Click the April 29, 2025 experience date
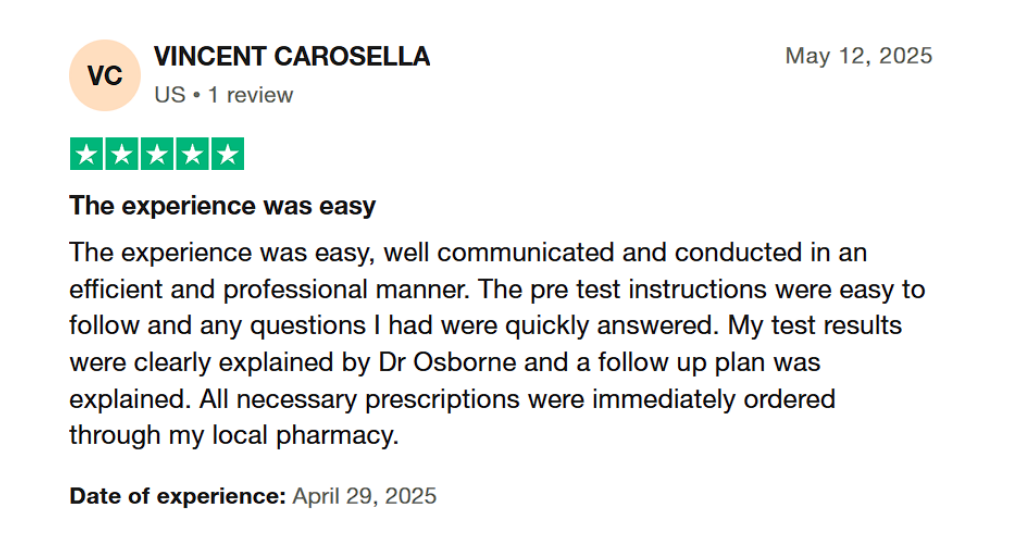The height and width of the screenshot is (550, 1020). [364, 496]
